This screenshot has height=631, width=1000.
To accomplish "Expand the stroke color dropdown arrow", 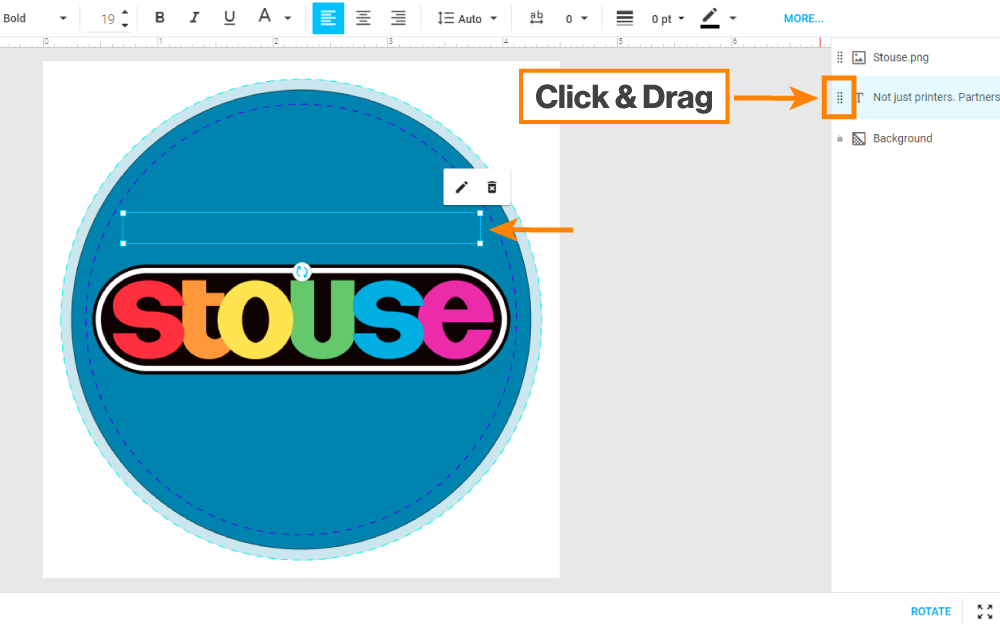I will point(733,19).
